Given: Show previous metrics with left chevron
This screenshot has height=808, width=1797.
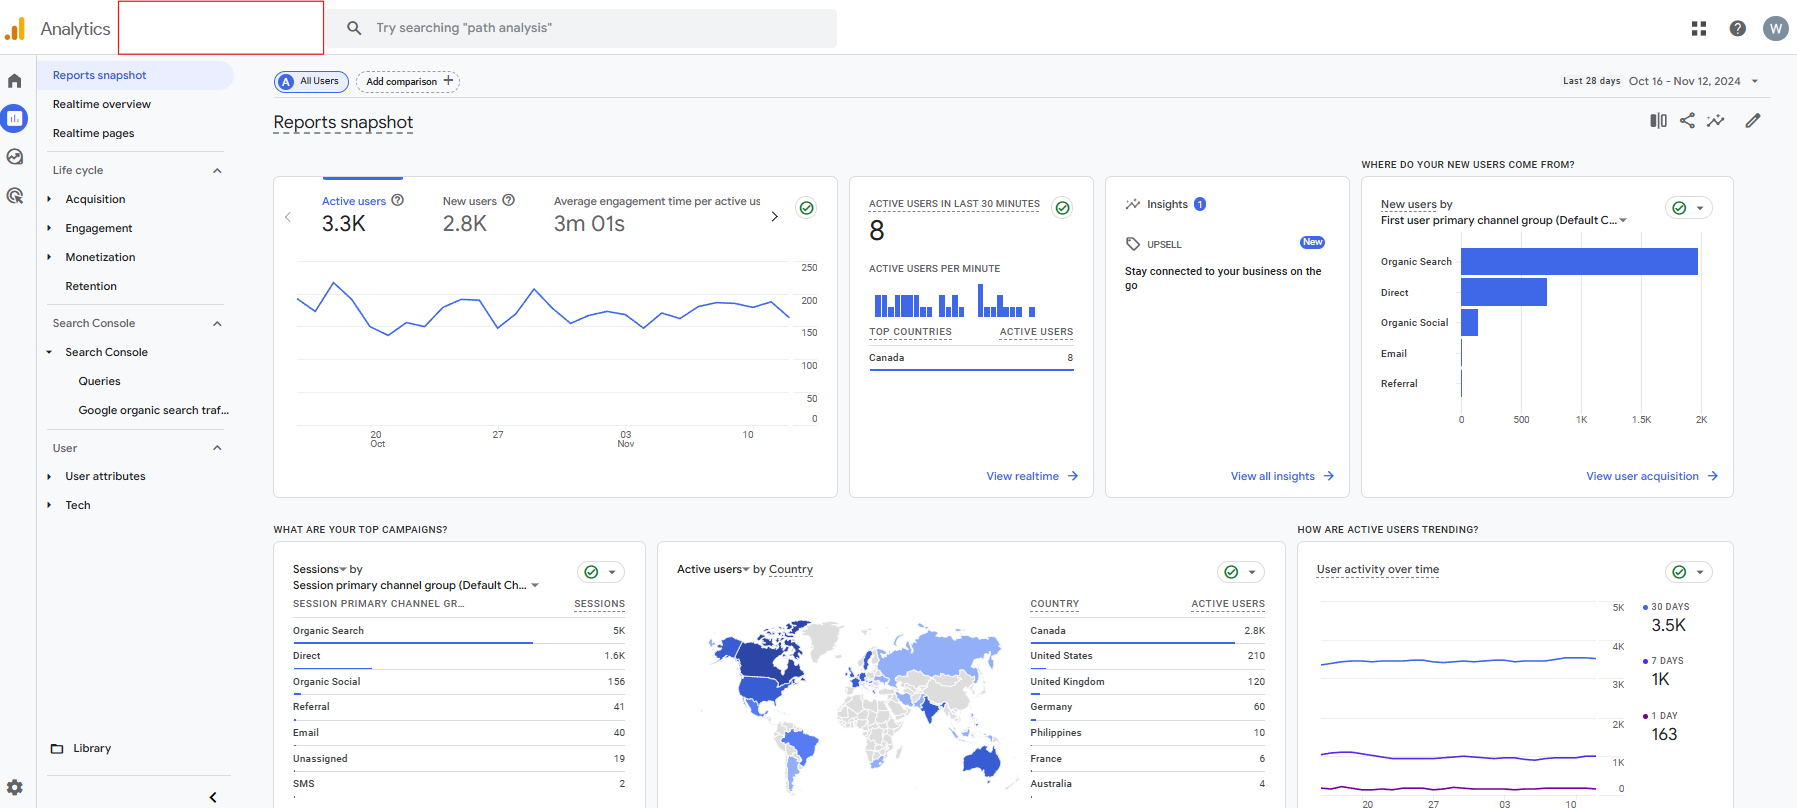Looking at the screenshot, I should 288,216.
